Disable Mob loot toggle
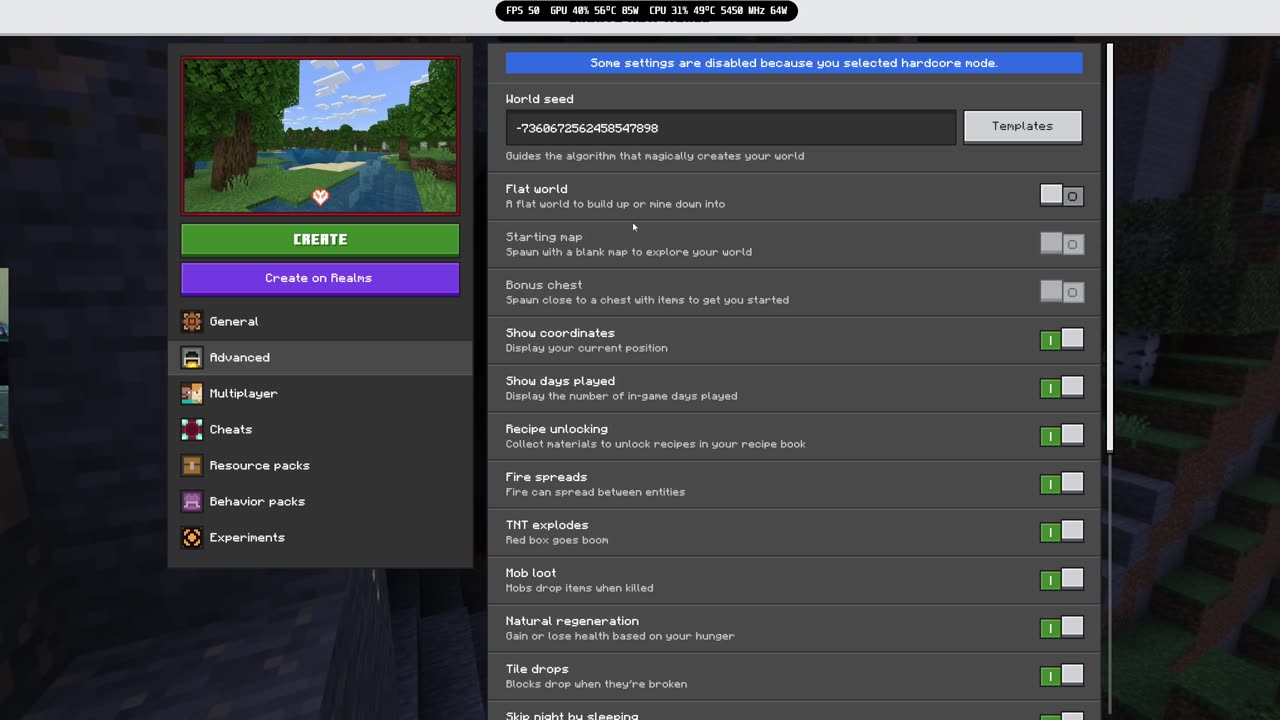This screenshot has height=720, width=1280. 1061,580
